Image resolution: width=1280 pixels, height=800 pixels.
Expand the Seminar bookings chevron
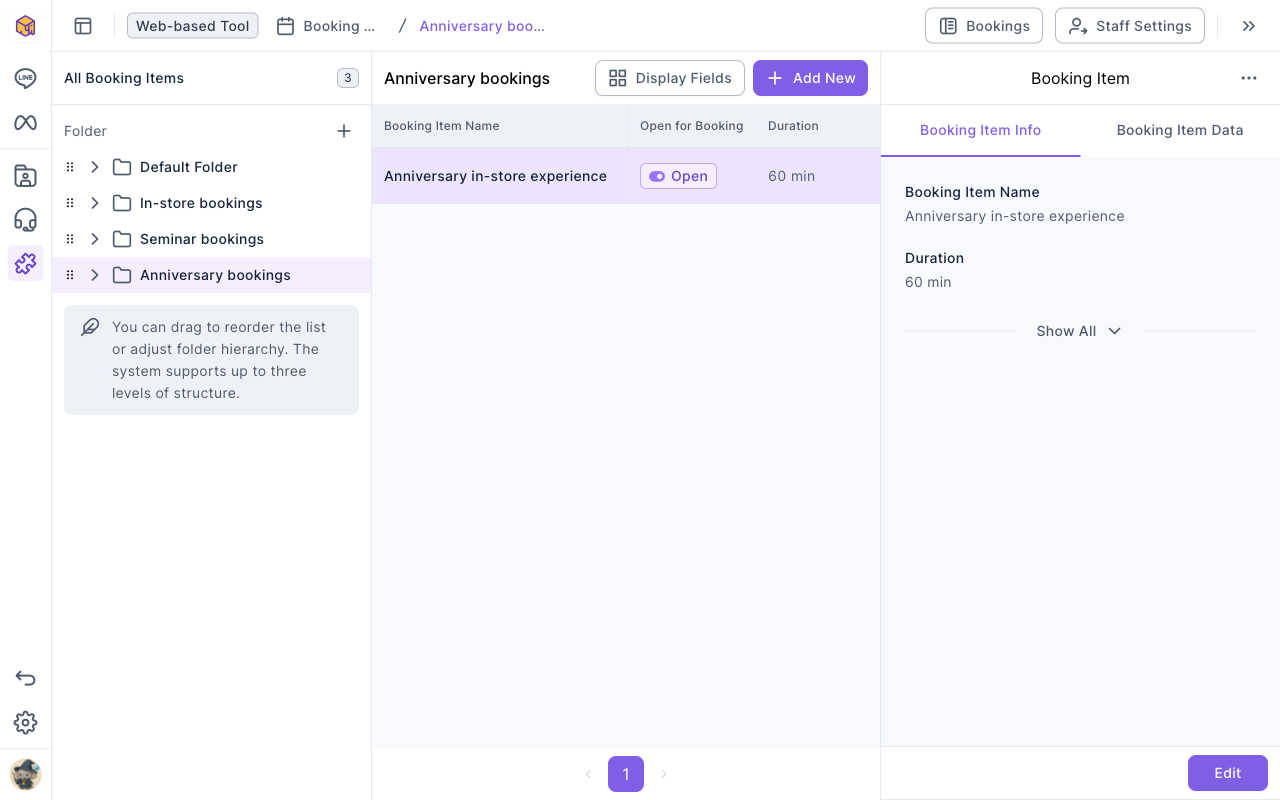[x=95, y=239]
